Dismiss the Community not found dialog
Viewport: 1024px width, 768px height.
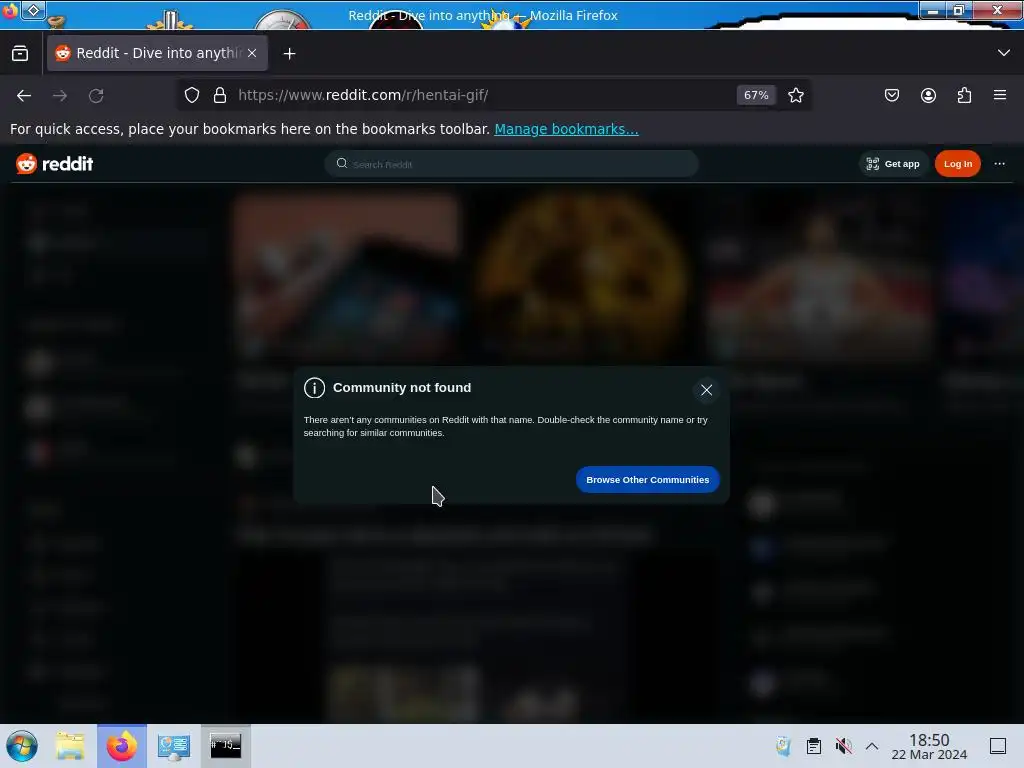coord(706,390)
